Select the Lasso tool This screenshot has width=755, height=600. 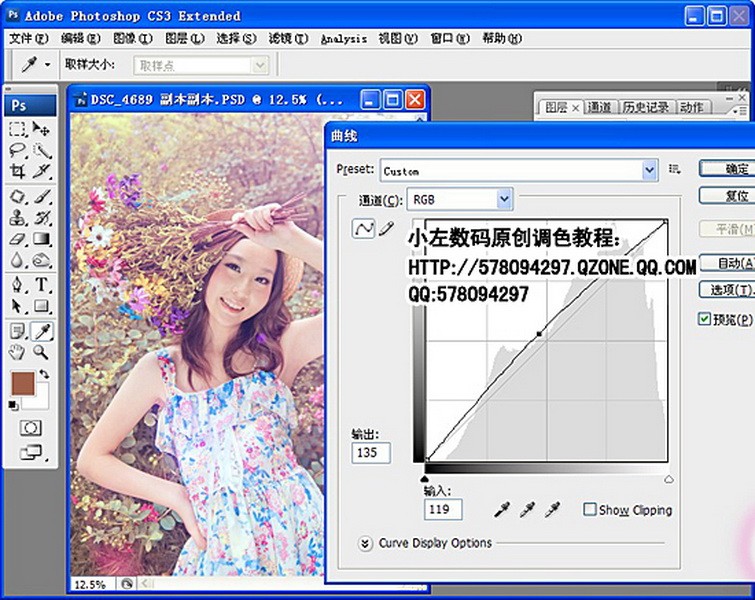pyautogui.click(x=17, y=150)
